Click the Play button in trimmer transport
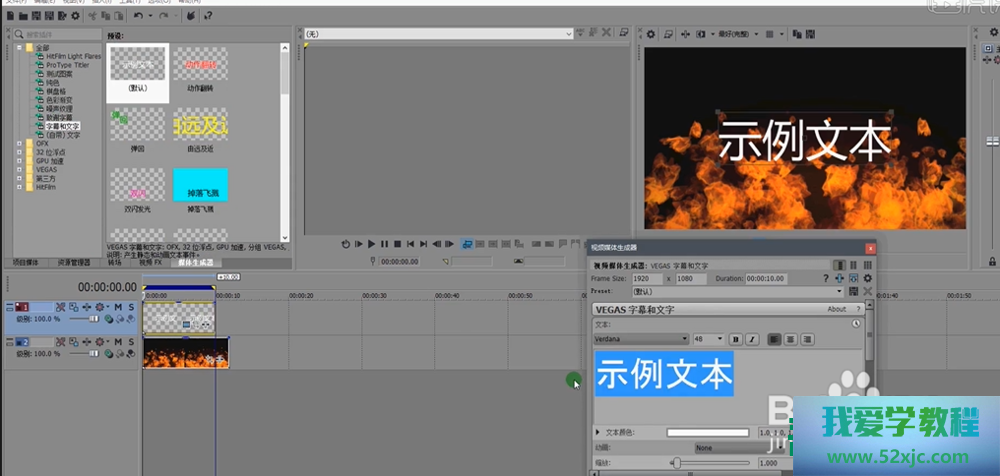Image resolution: width=1000 pixels, height=476 pixels. (x=371, y=243)
